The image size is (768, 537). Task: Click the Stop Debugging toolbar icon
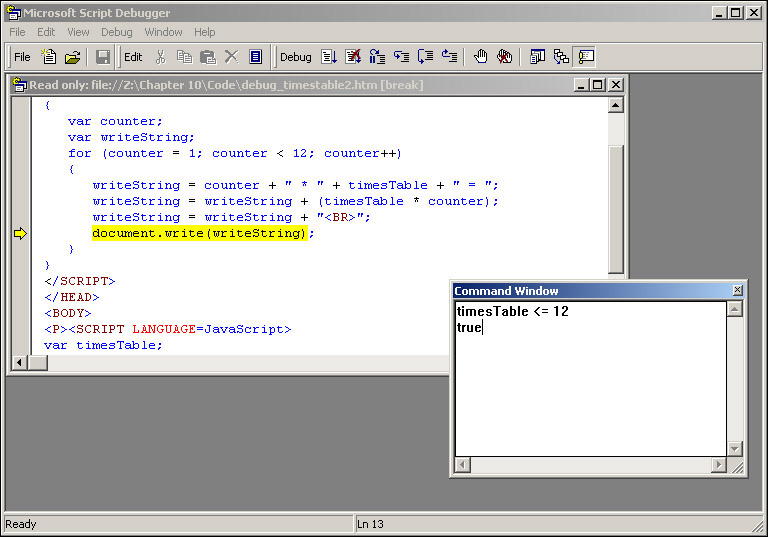[353, 57]
